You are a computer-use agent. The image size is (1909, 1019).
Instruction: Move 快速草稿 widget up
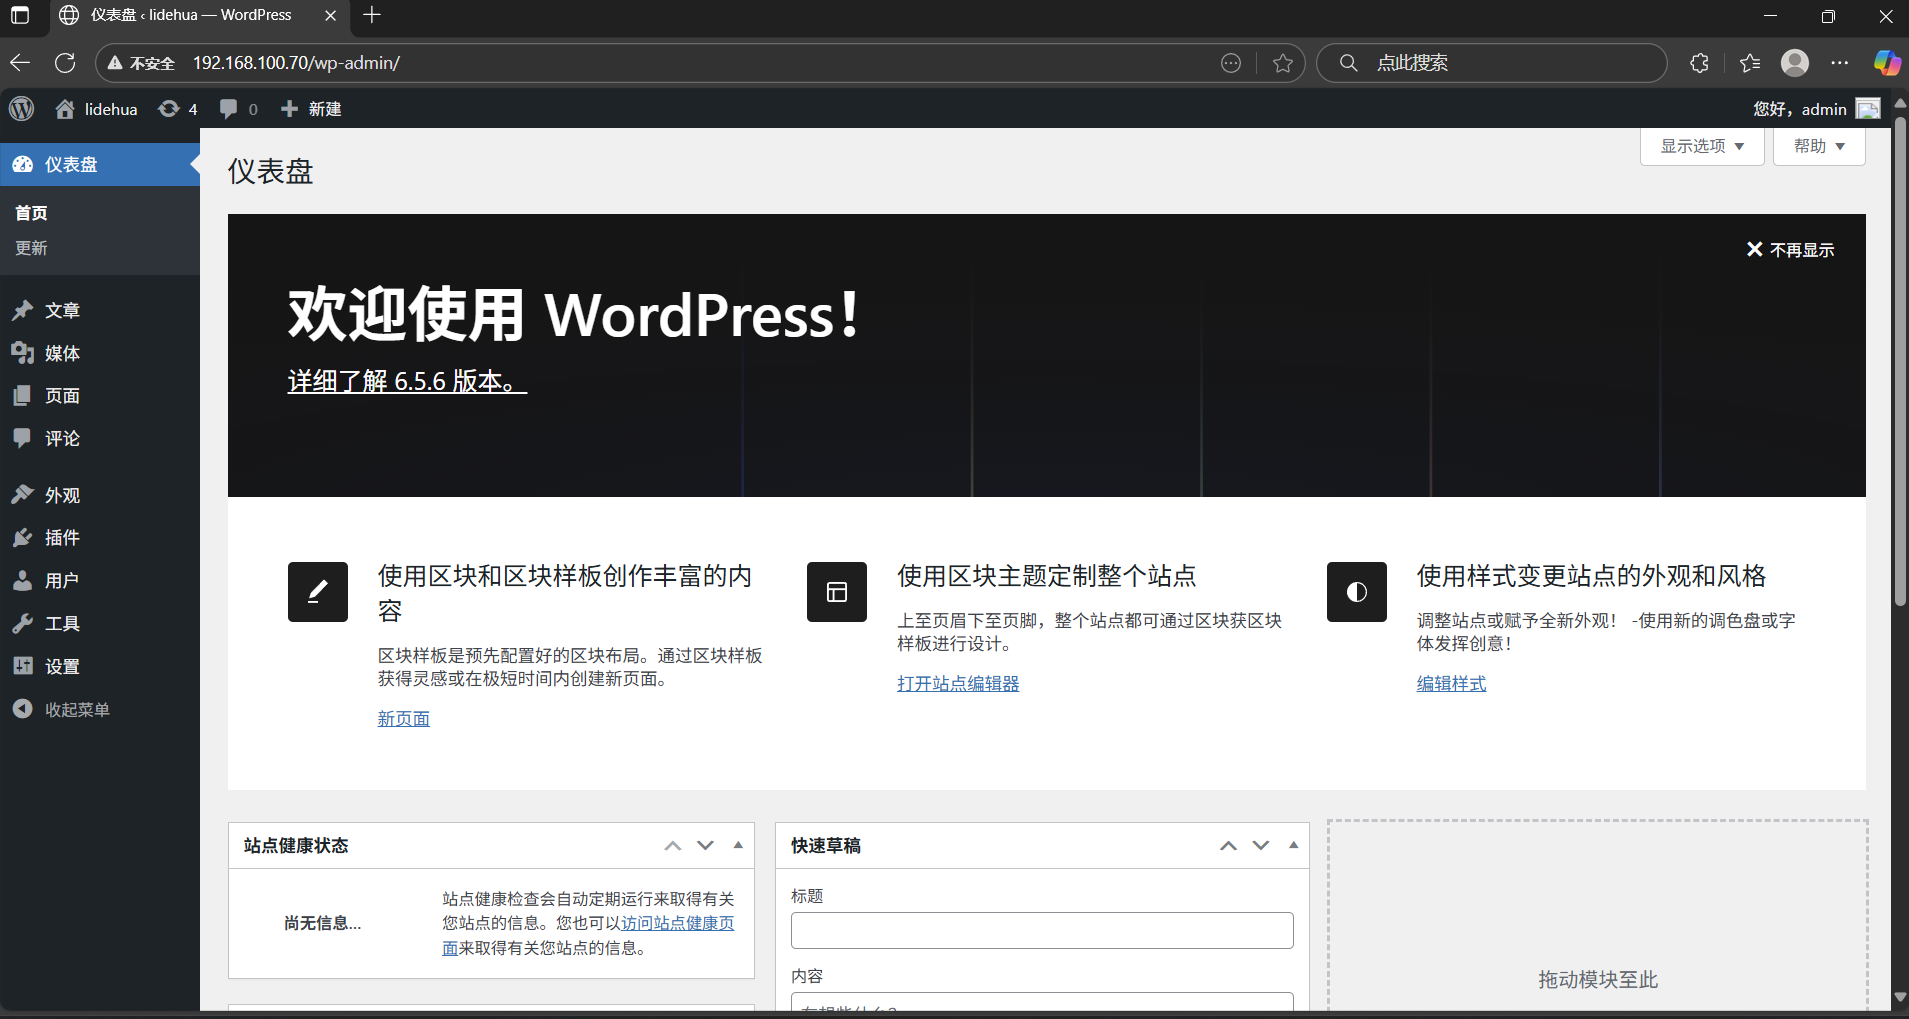1229,846
